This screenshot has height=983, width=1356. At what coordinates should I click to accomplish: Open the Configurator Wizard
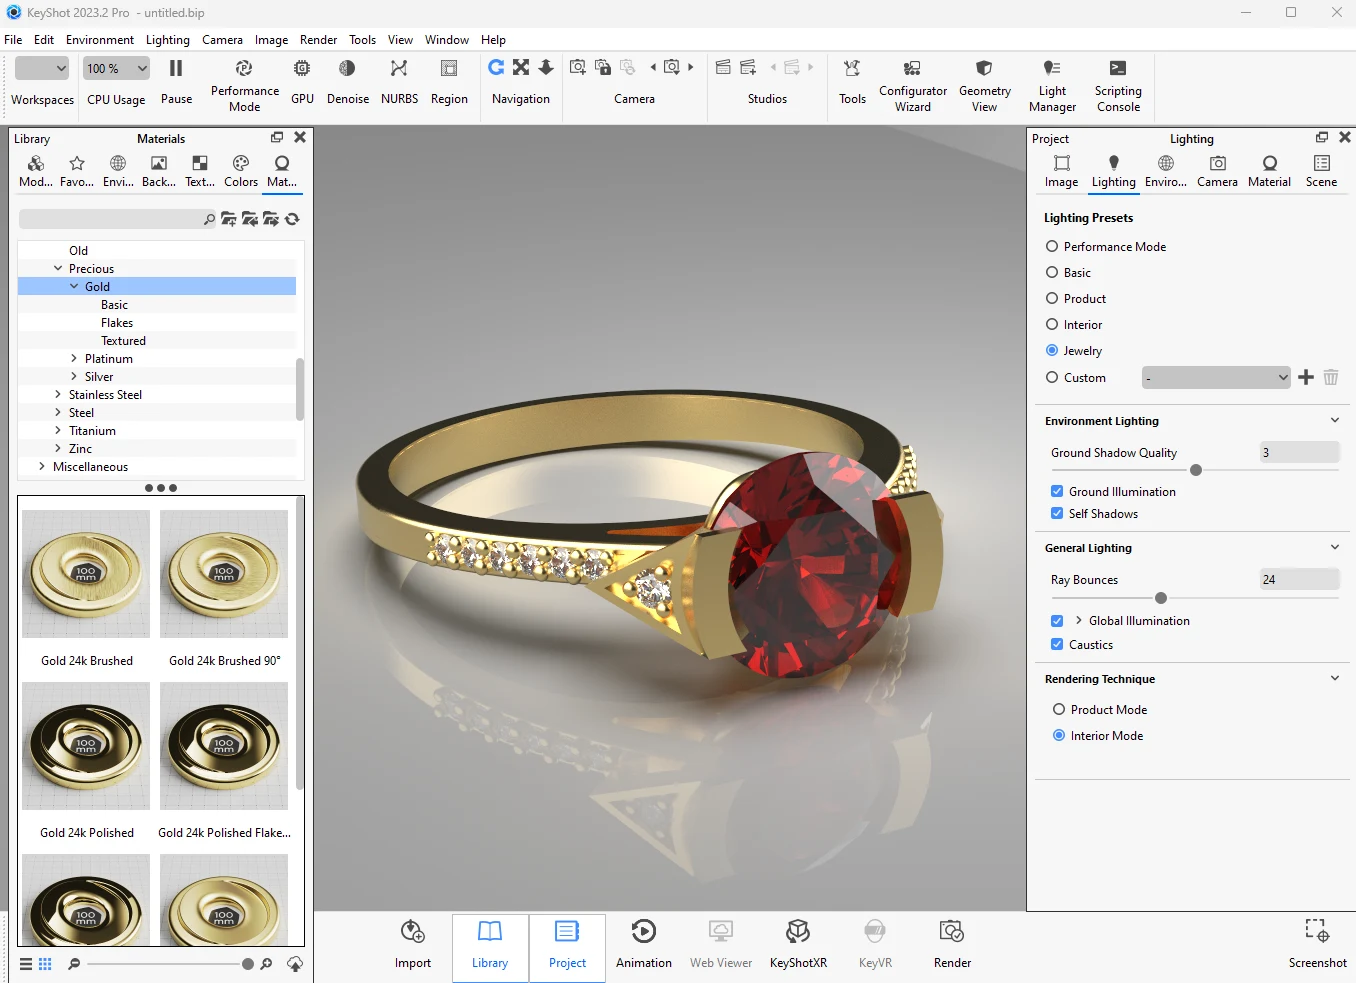(912, 69)
